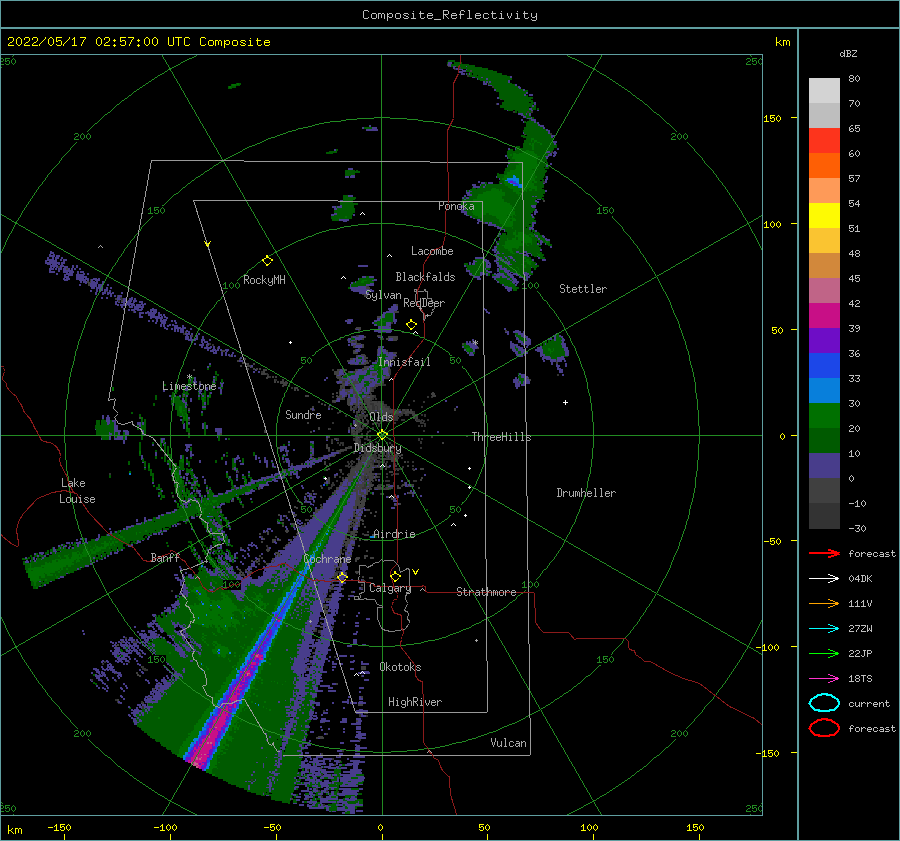Screen dimensions: 900x841
Task: Click the Lake Louise label
Action: point(77,491)
